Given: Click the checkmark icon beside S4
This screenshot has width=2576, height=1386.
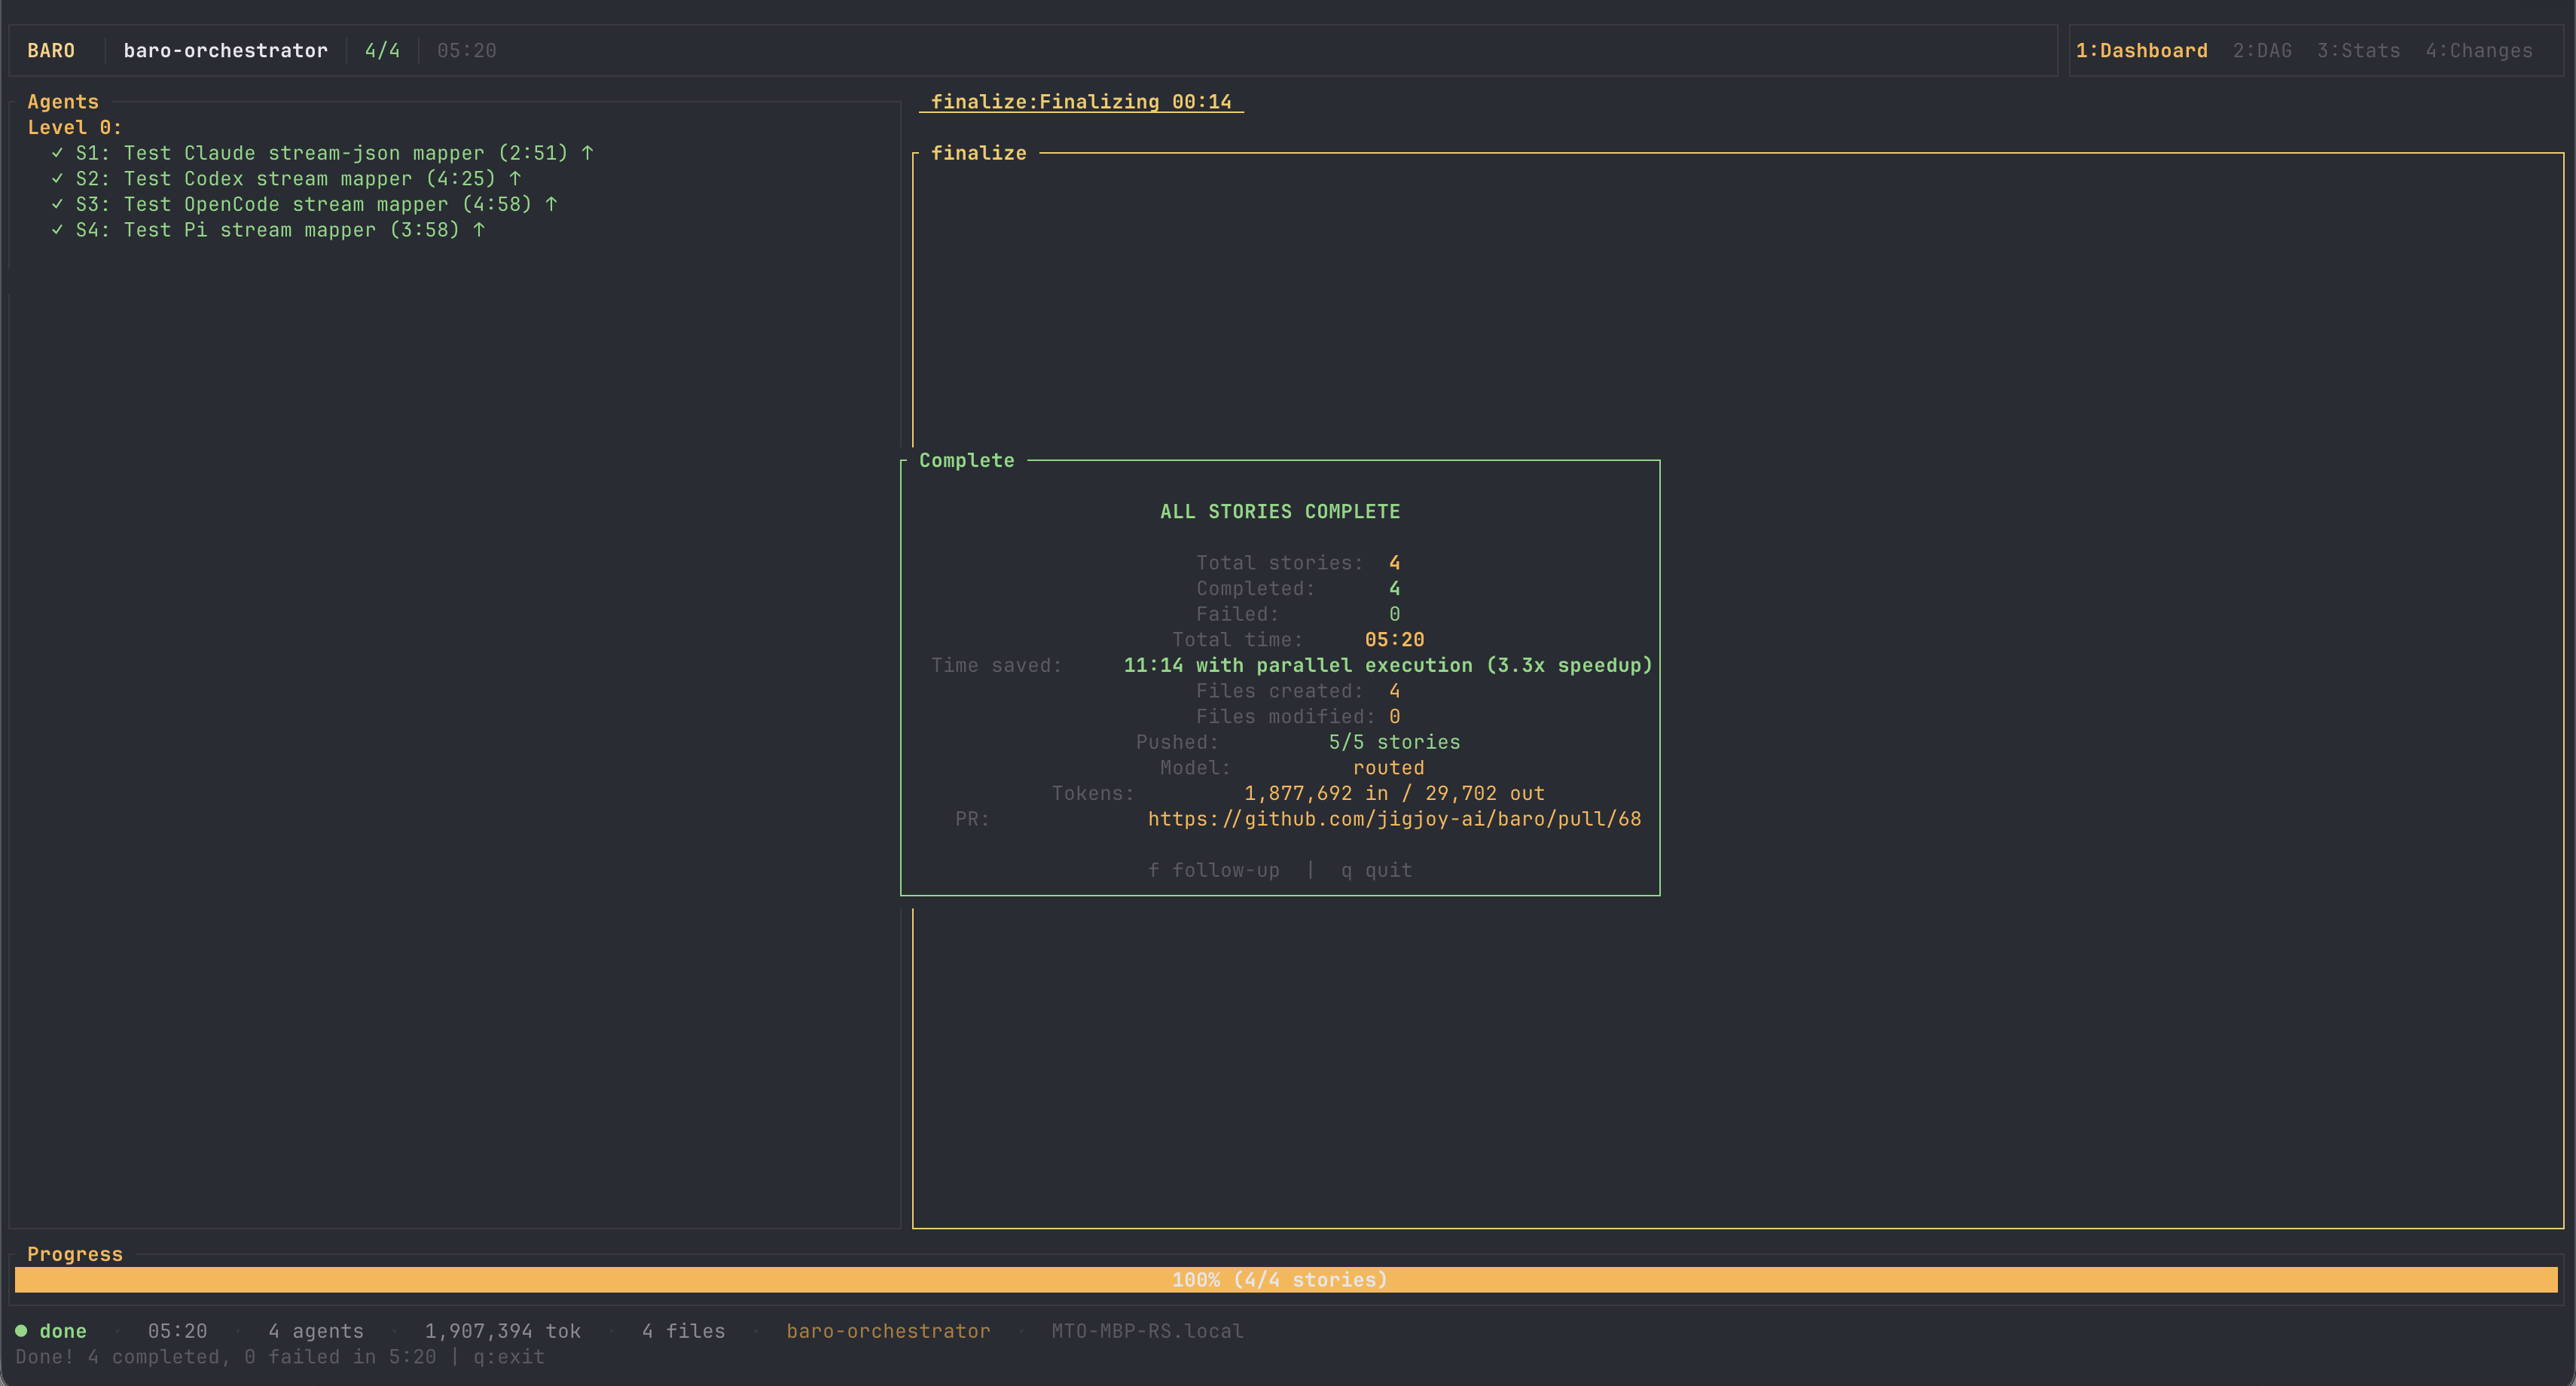Looking at the screenshot, I should pyautogui.click(x=57, y=229).
